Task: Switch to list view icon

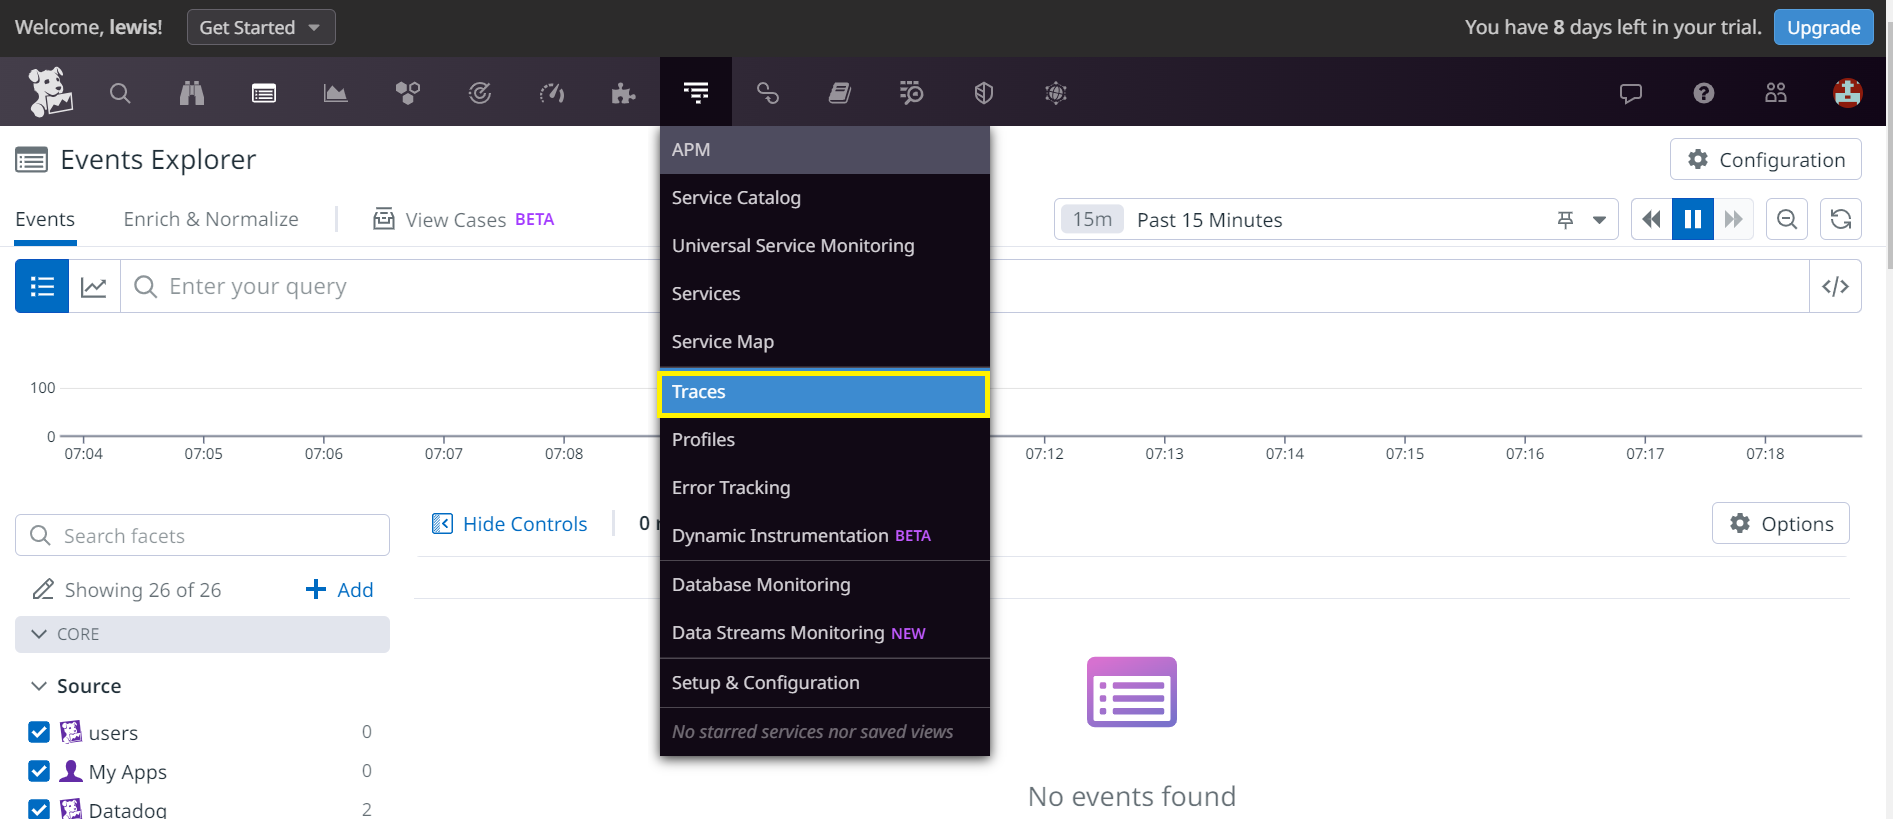Action: coord(42,287)
